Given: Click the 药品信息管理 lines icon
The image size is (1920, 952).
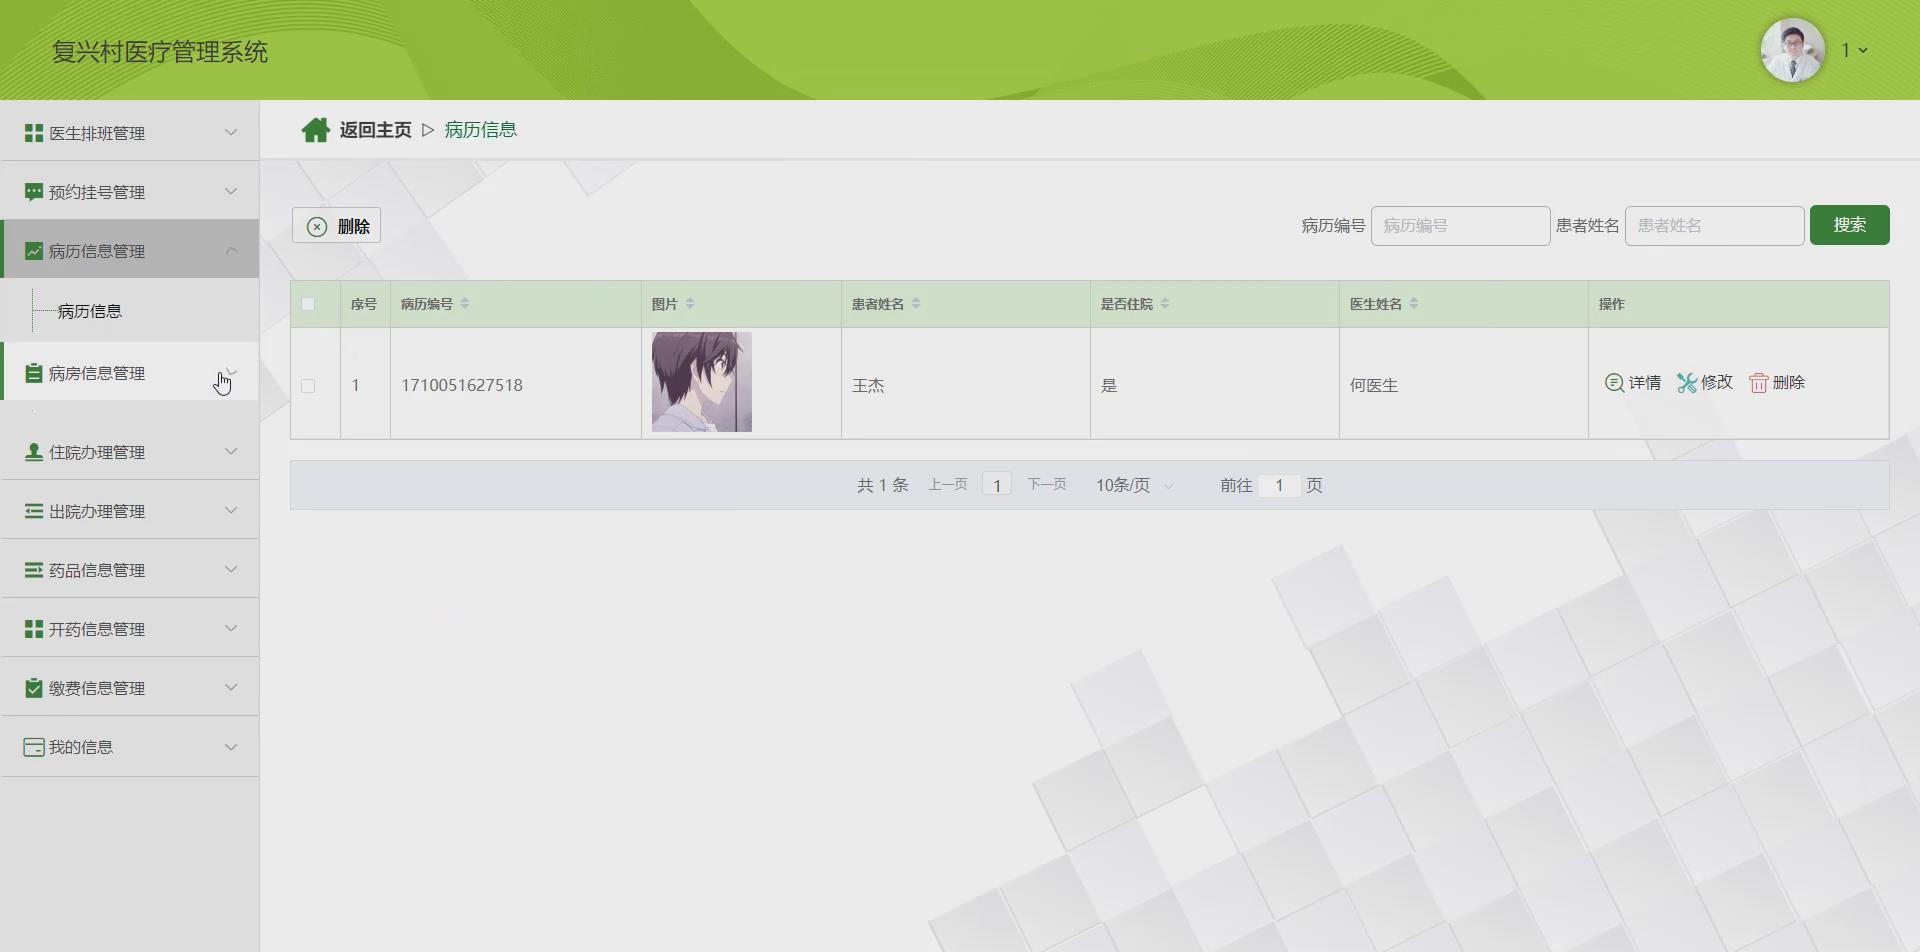Looking at the screenshot, I should (x=34, y=570).
